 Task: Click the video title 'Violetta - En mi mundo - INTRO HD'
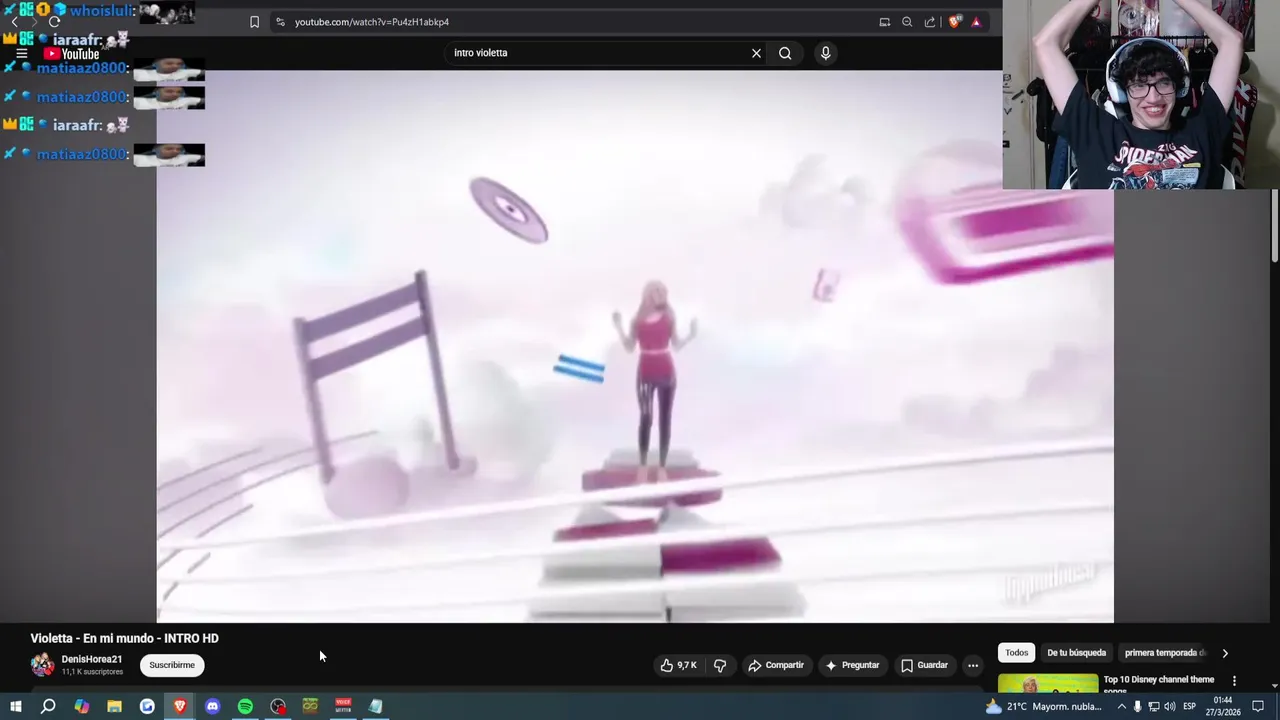click(124, 638)
